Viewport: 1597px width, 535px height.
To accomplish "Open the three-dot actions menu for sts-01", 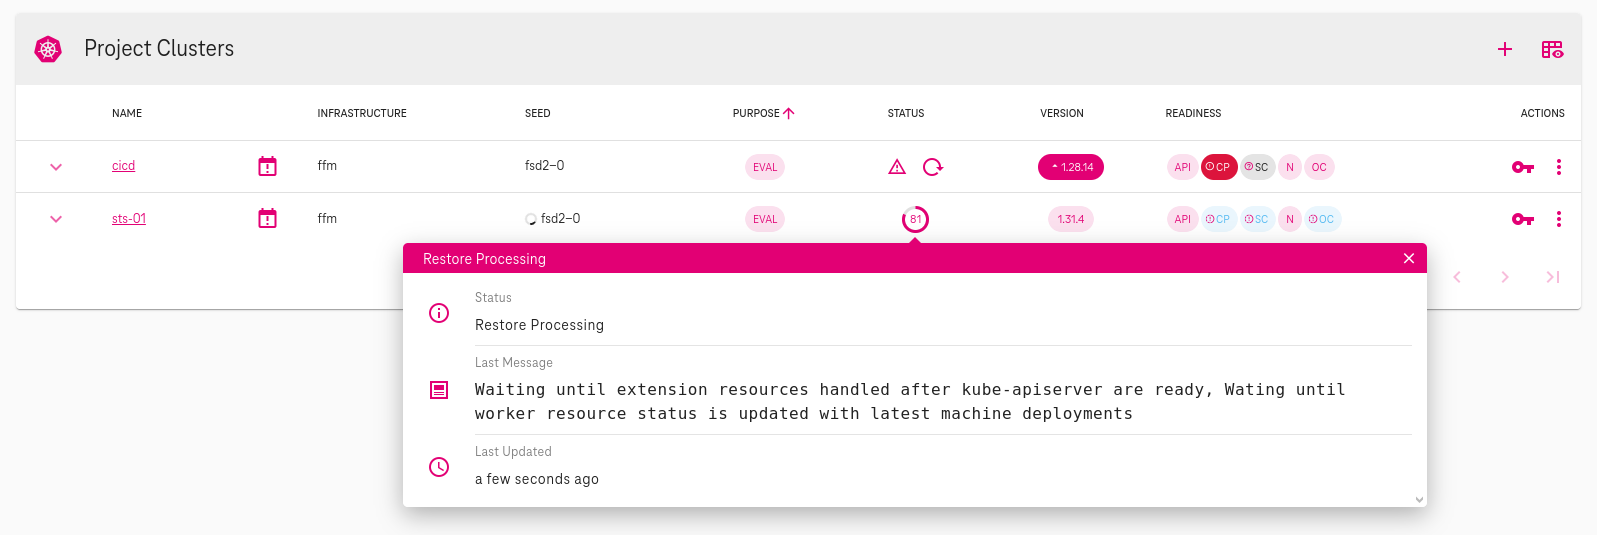I will [1558, 219].
